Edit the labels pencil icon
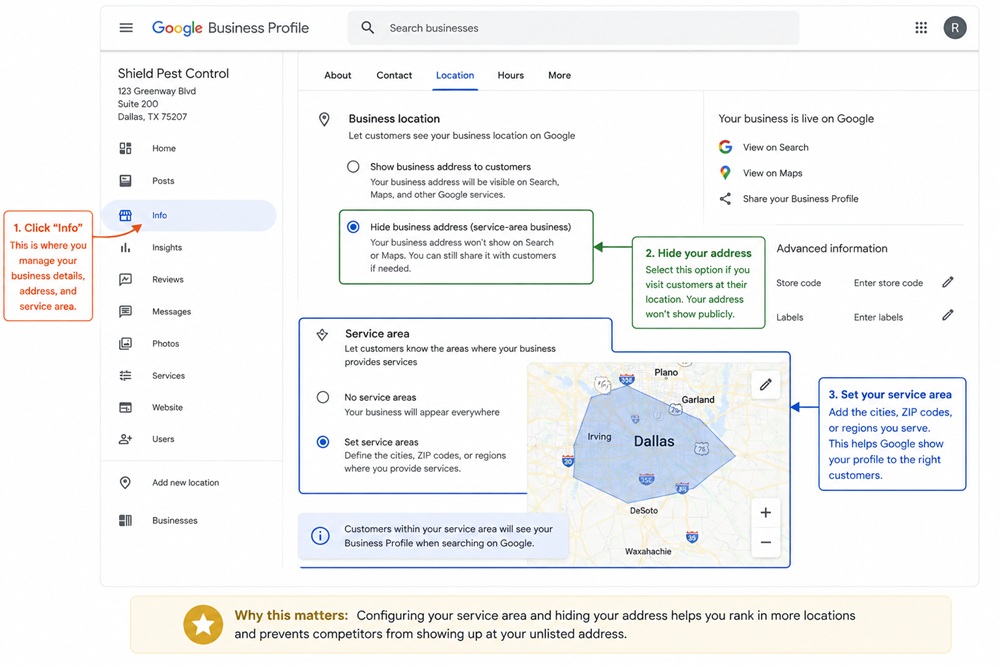1000x666 pixels. pyautogui.click(x=948, y=315)
